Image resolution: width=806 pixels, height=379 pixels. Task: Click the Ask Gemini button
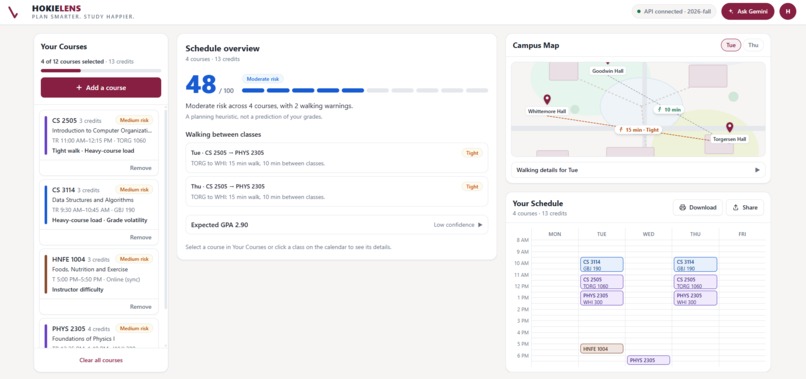pos(747,11)
